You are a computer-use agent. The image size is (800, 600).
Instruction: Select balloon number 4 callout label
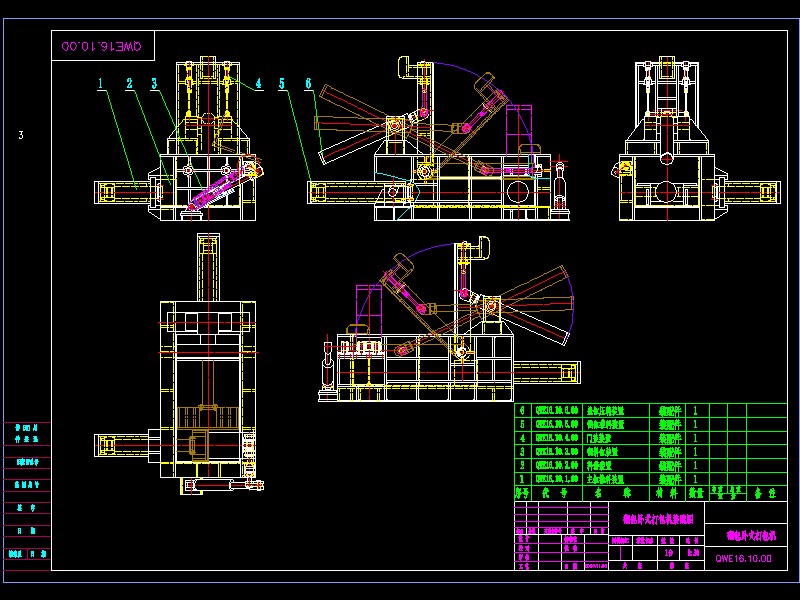(259, 83)
